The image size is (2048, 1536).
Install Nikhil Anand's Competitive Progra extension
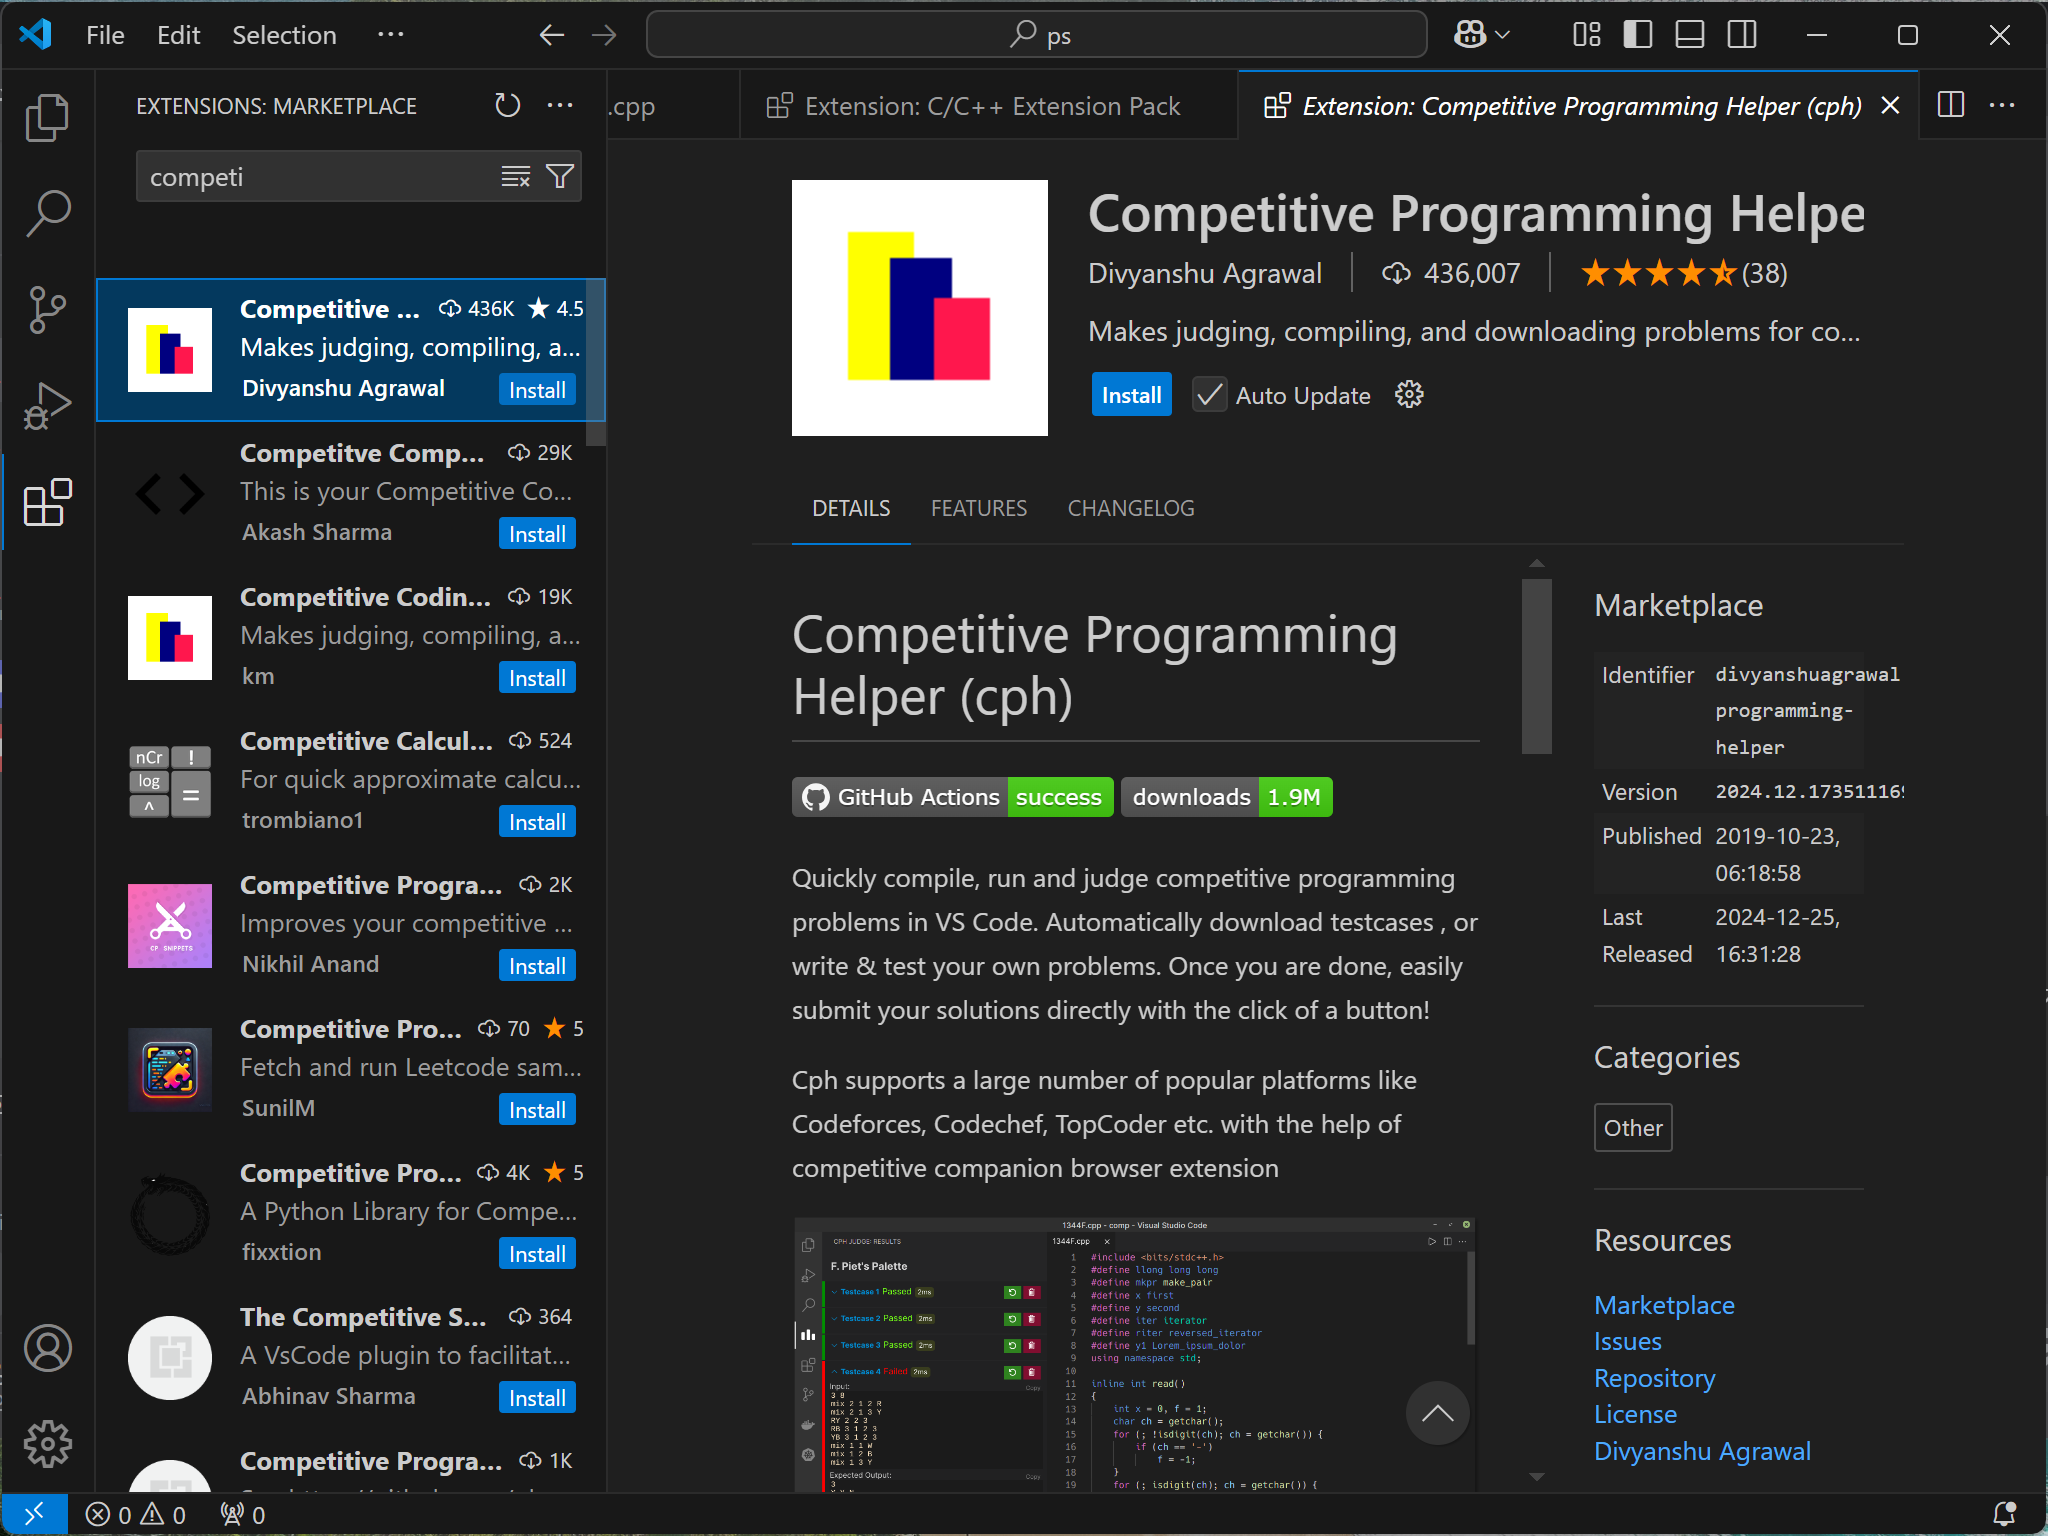click(x=537, y=966)
